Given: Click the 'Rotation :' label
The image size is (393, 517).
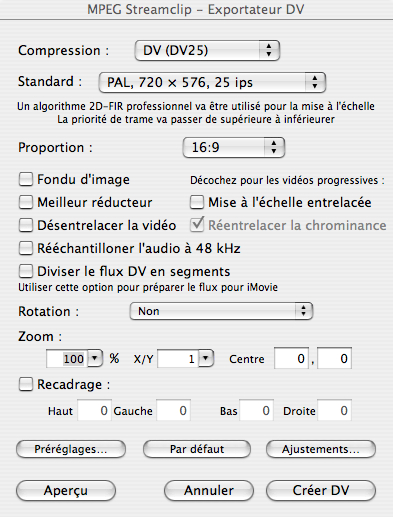Looking at the screenshot, I should click(48, 312).
